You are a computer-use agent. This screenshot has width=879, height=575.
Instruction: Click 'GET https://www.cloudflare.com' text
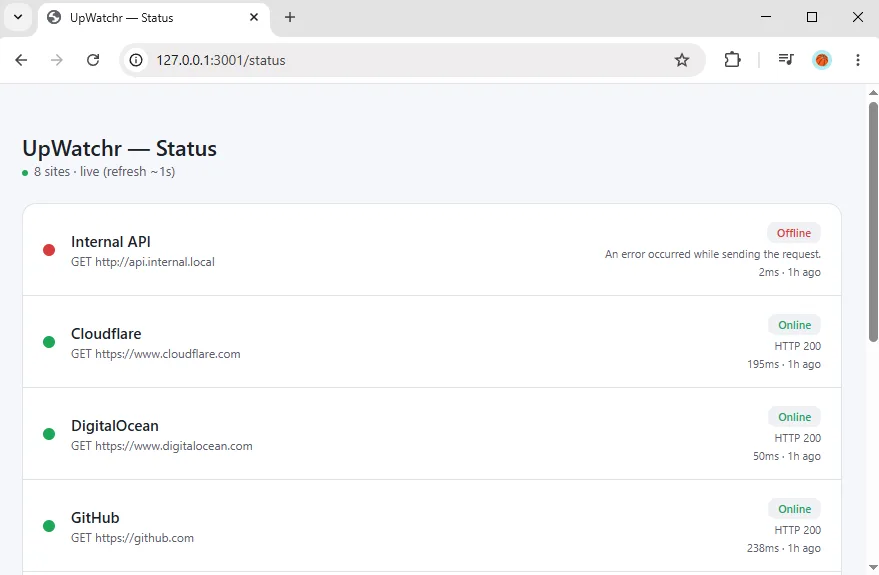coord(155,354)
